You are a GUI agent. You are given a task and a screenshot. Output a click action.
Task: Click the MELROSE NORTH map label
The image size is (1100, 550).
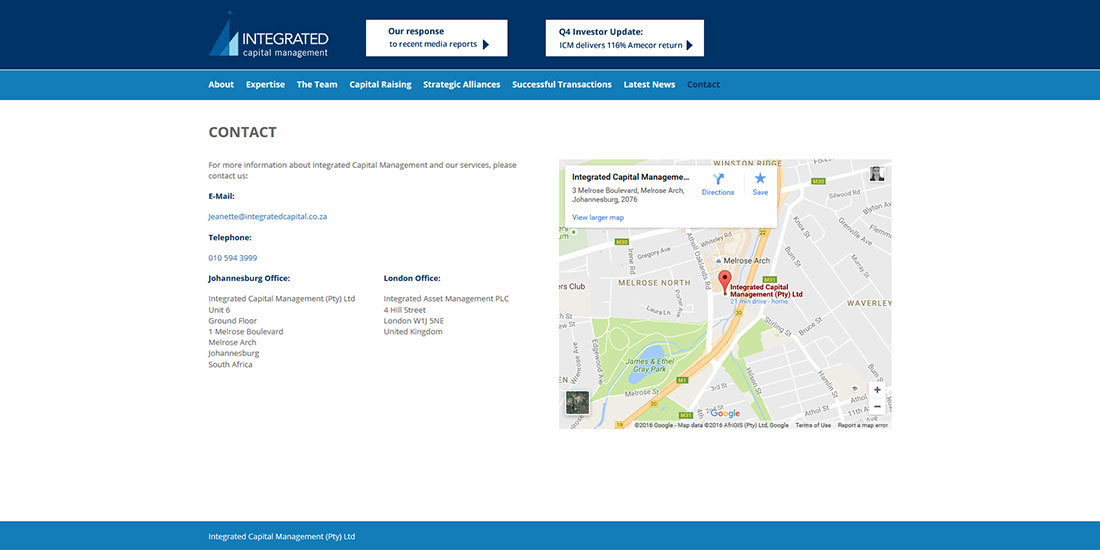pos(654,283)
